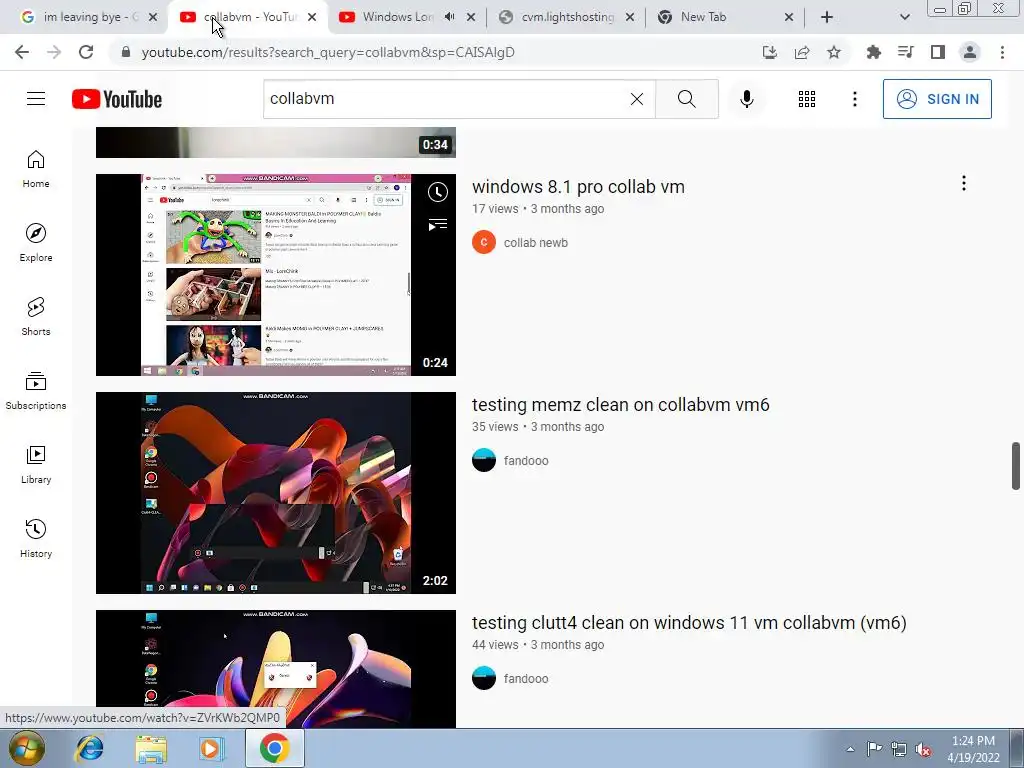Mute the Windows Lon tab audio icon
The width and height of the screenshot is (1024, 768).
[449, 17]
